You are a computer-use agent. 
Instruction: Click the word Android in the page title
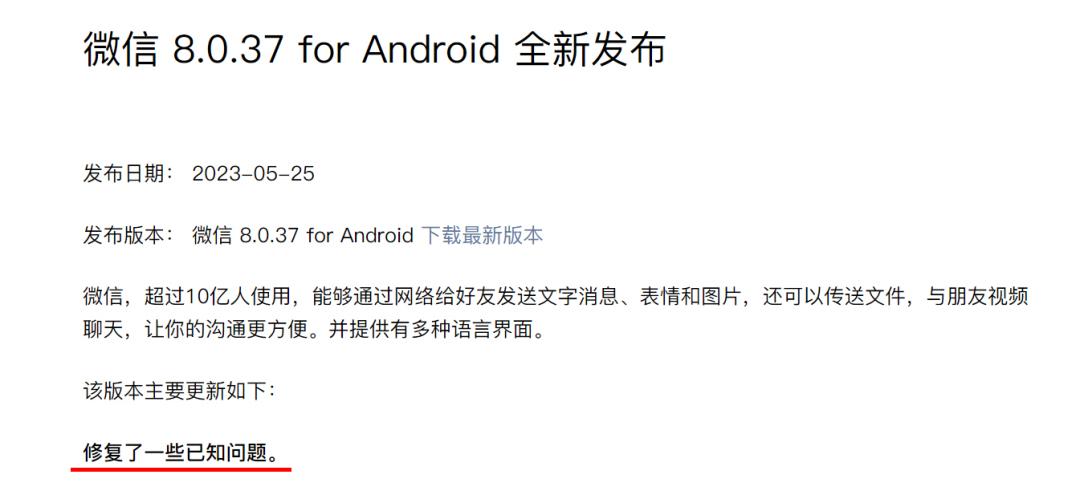click(x=430, y=50)
